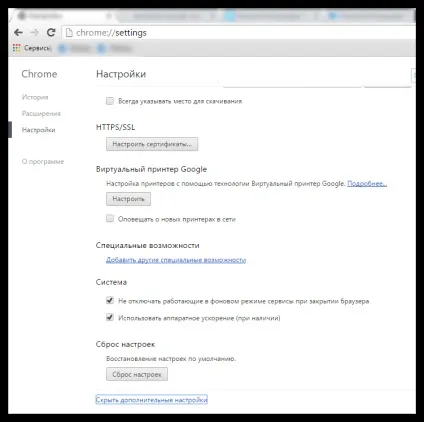The height and width of the screenshot is (422, 424).
Task: Click the Сброс настроек button
Action: pos(137,374)
